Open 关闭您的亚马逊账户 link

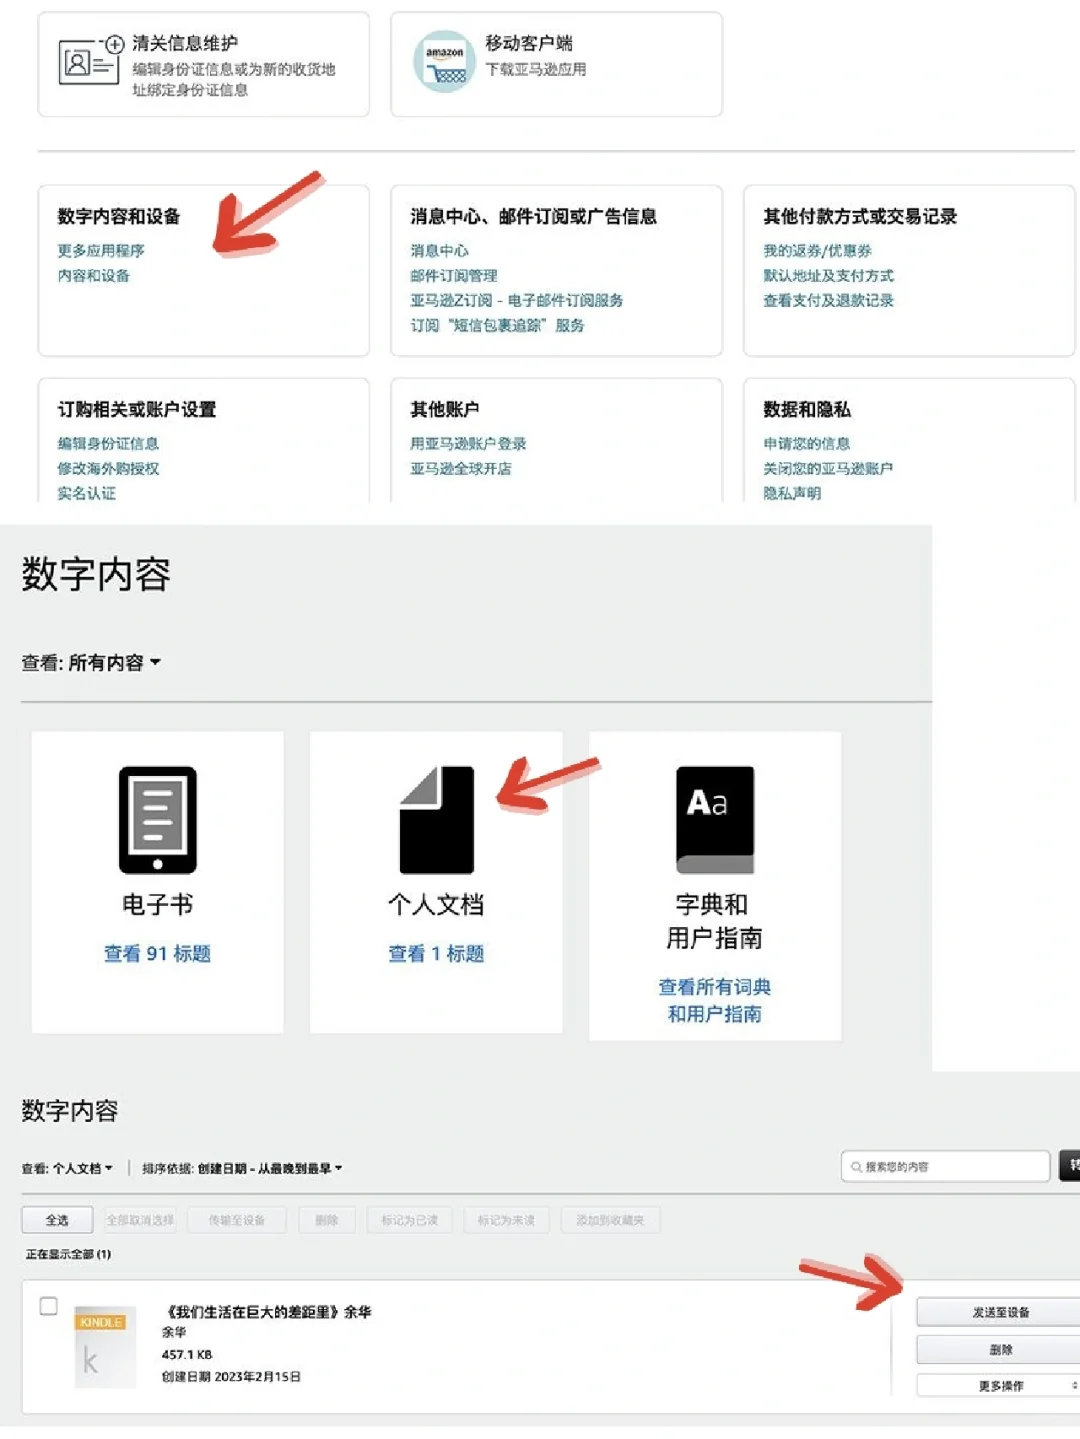(828, 468)
